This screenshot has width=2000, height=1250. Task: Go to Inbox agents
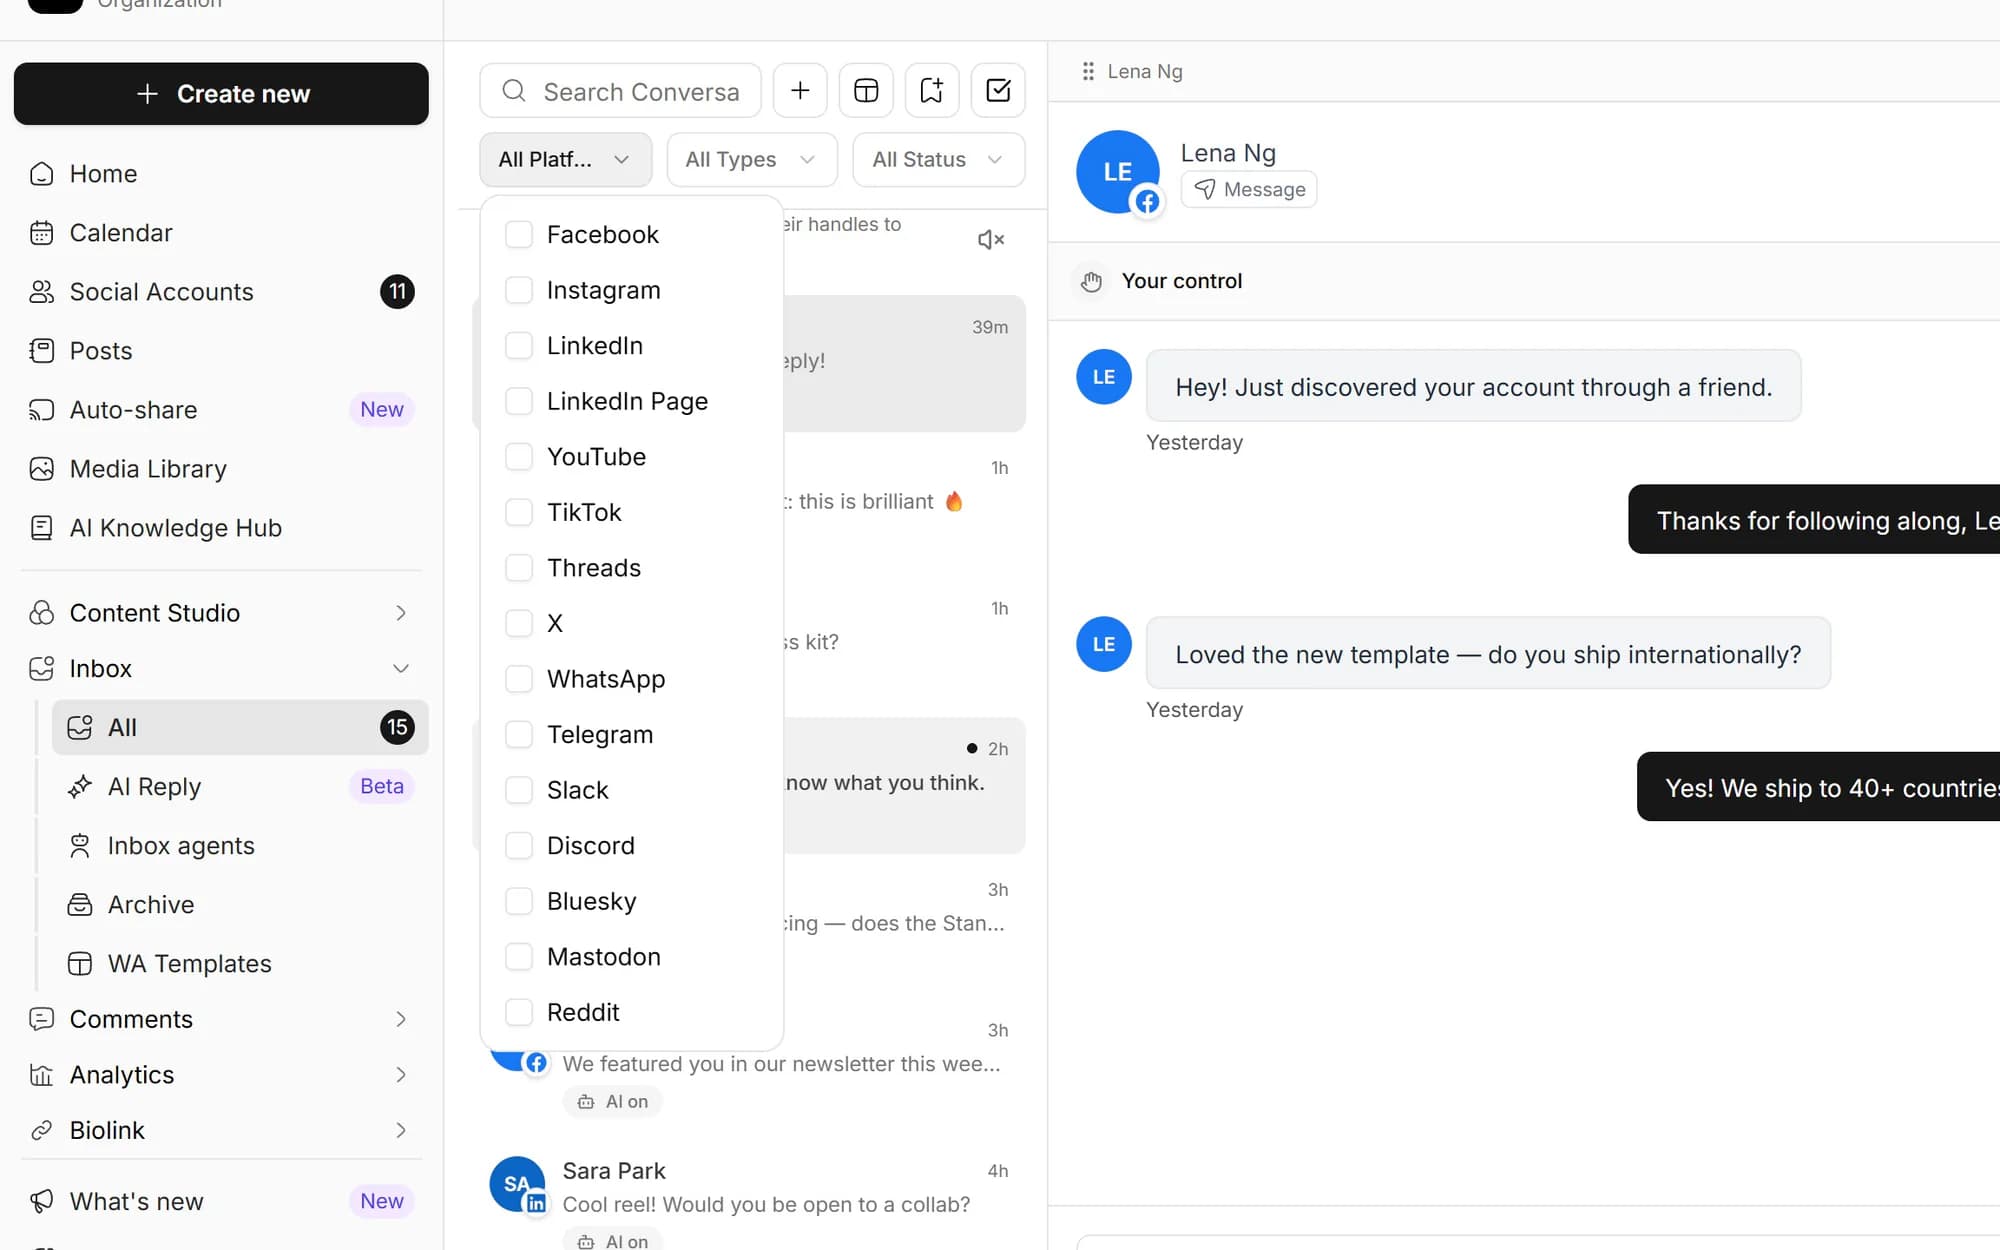click(240, 846)
